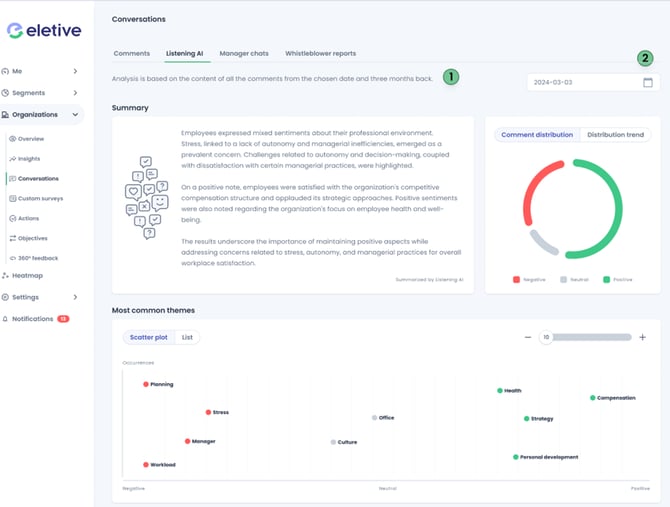Click the plus icon beside theme slider

coord(642,337)
